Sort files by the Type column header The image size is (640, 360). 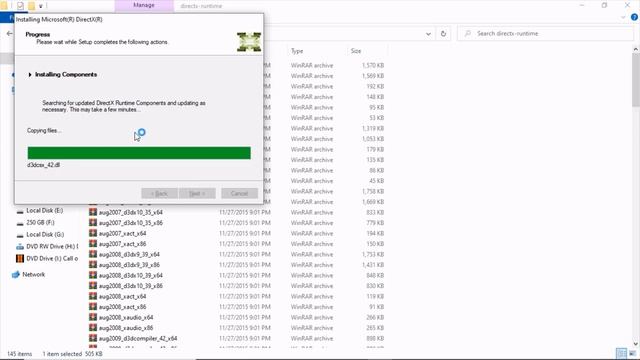(297, 51)
